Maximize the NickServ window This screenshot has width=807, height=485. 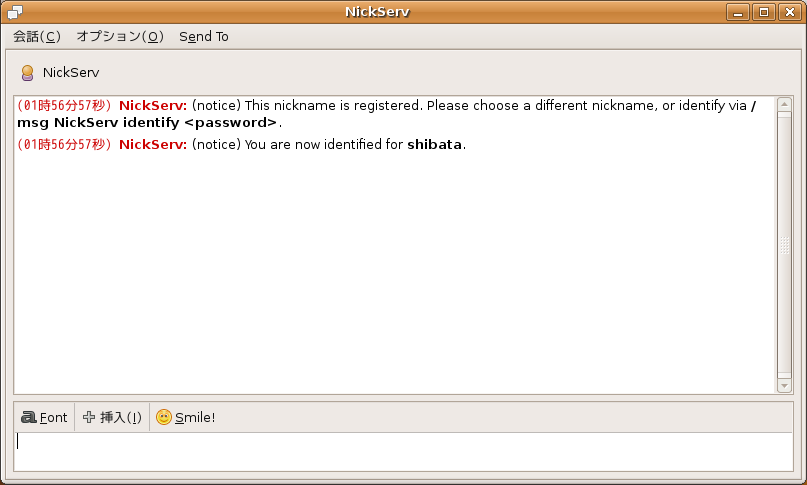coord(764,12)
